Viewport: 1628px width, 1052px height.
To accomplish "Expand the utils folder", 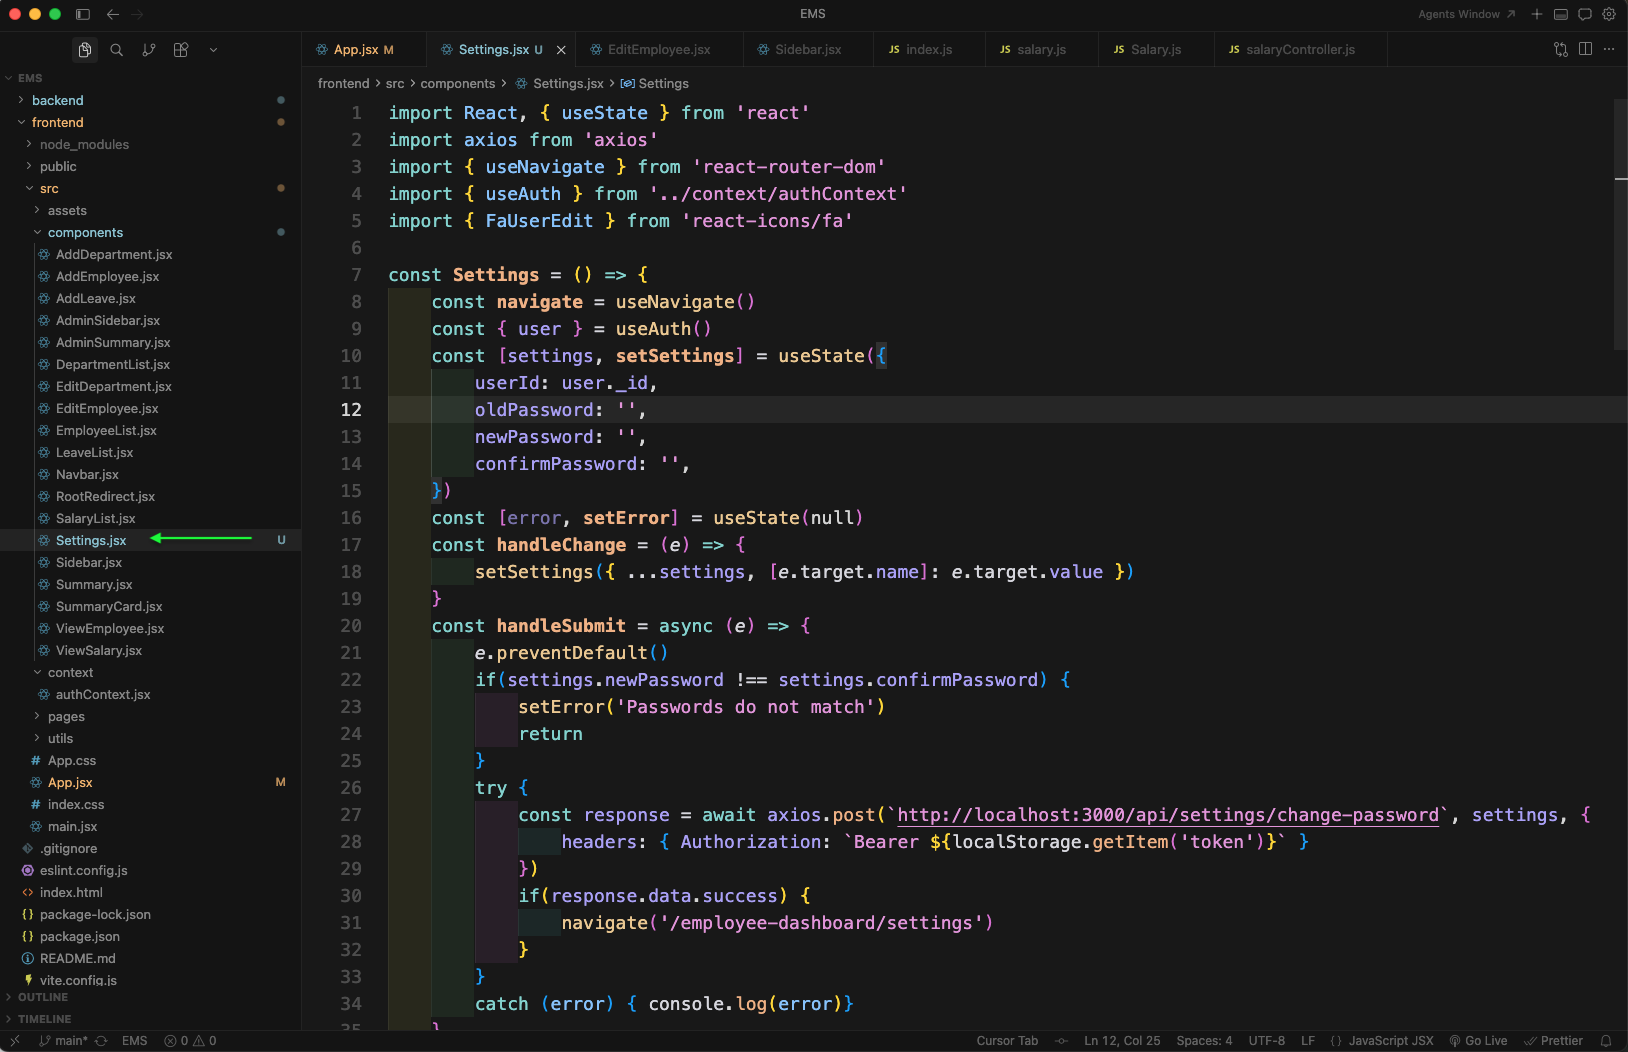I will (150, 738).
